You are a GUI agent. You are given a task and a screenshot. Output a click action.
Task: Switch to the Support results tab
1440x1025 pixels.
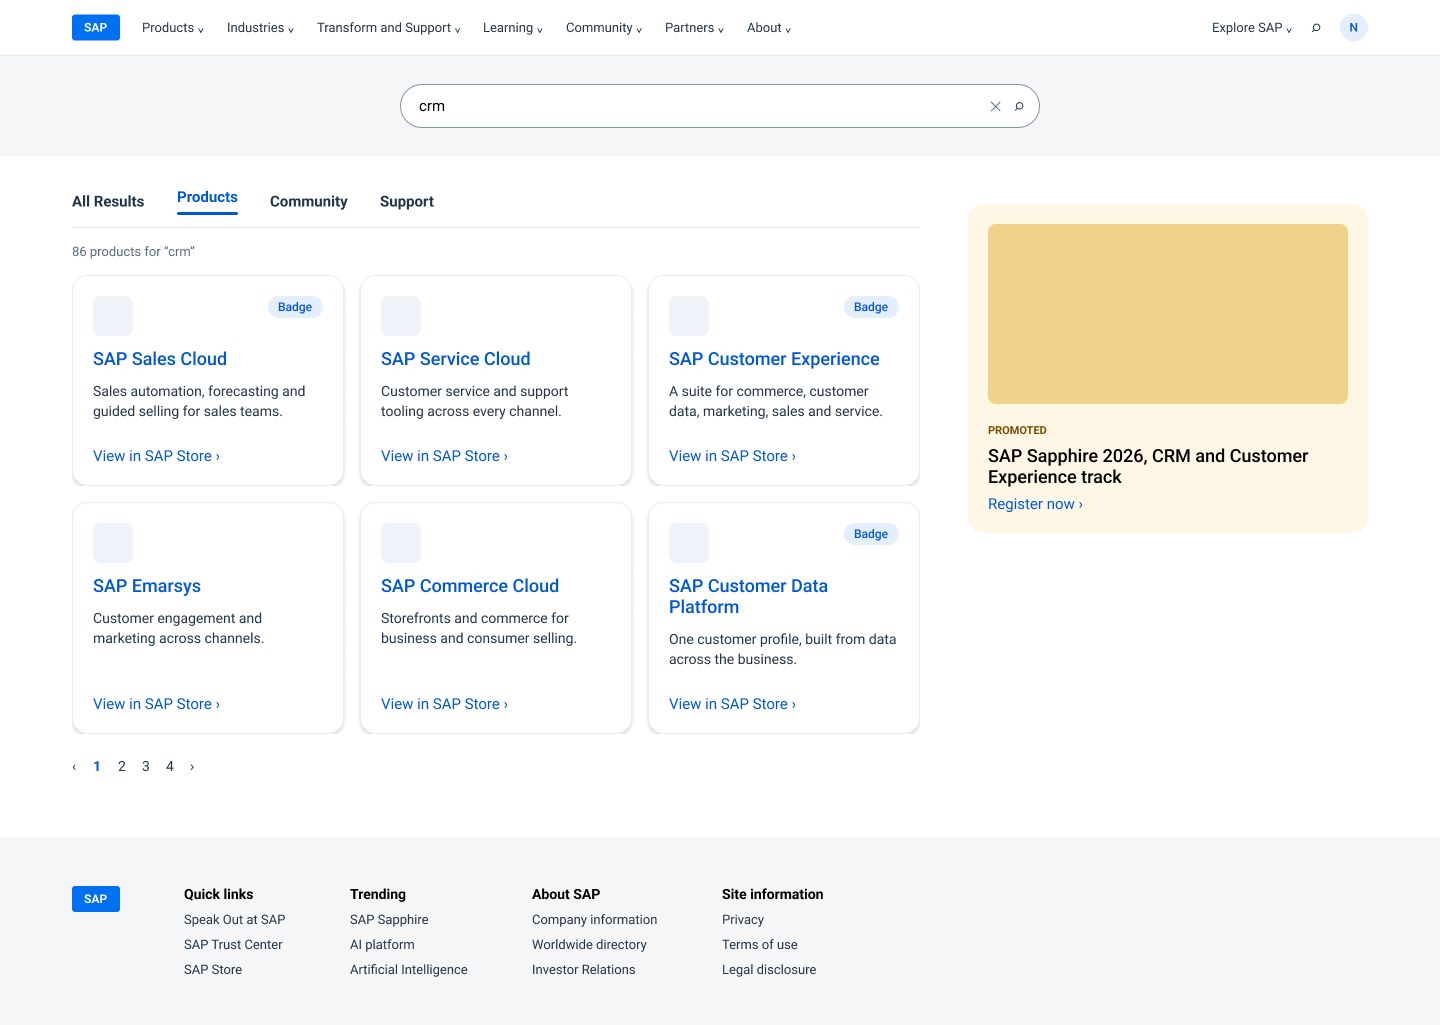[x=407, y=202]
